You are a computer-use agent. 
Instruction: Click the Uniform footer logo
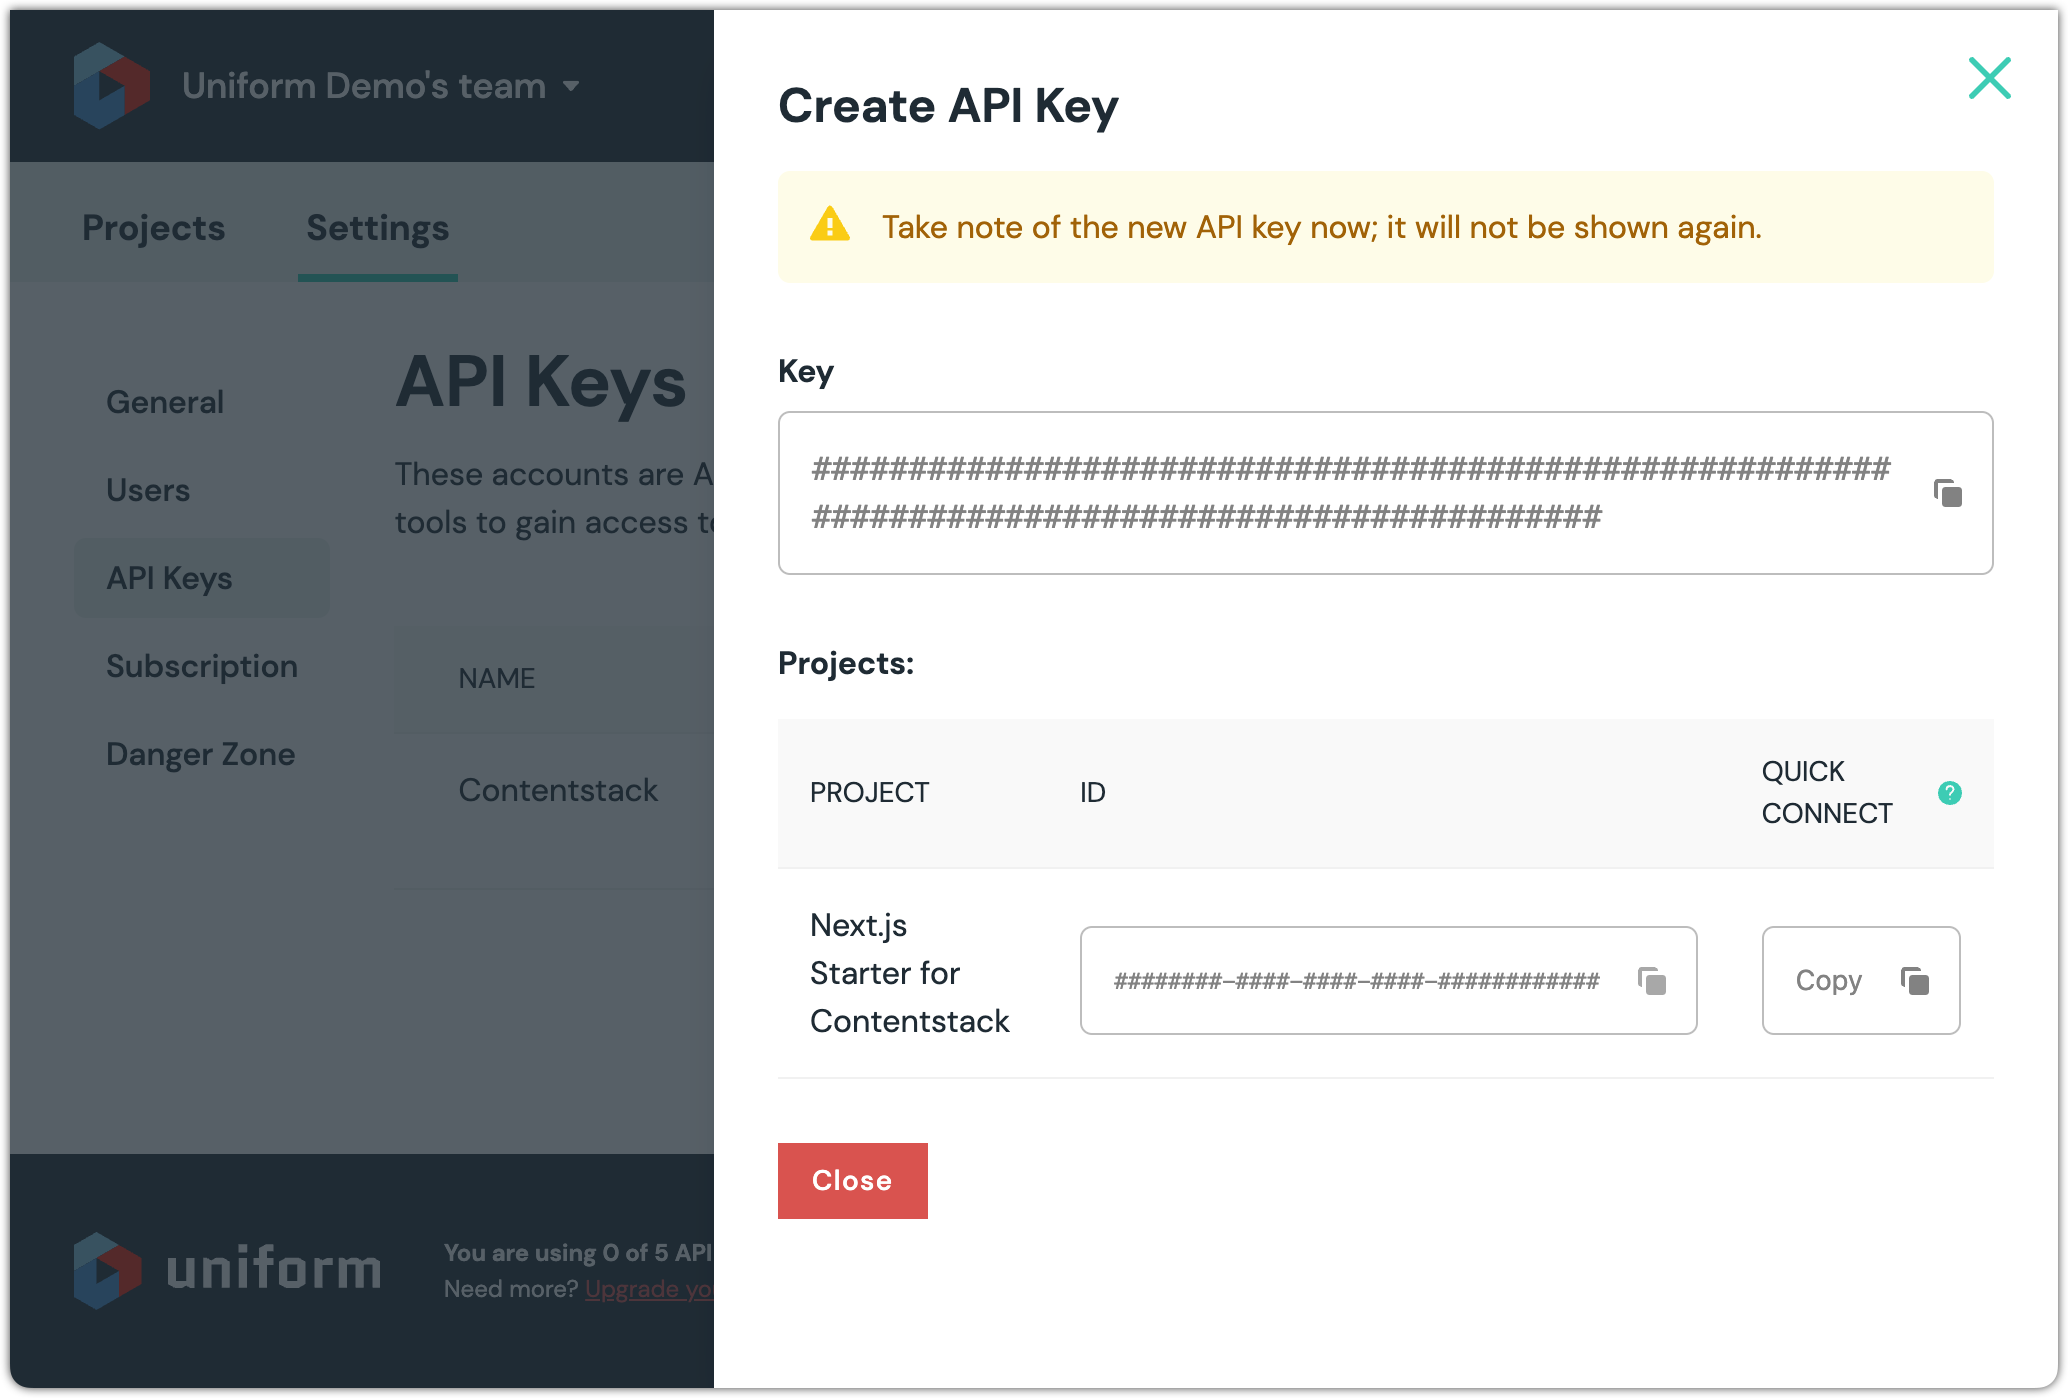[x=226, y=1270]
